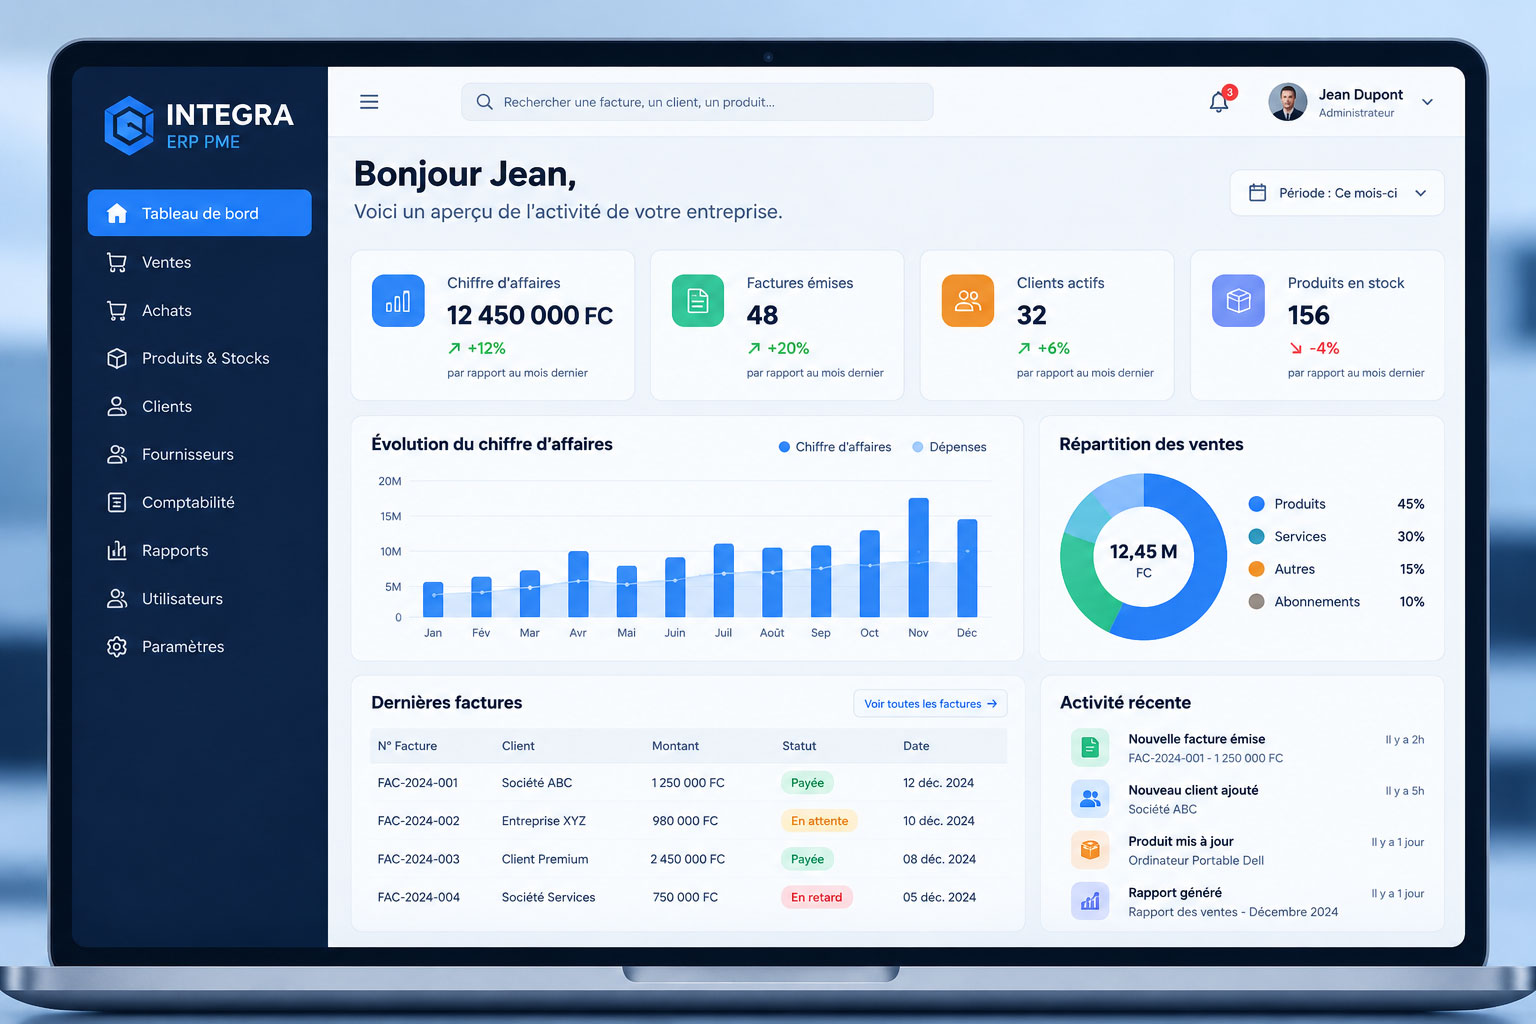
Task: Toggle the Chiffre d'affaires legend series
Action: click(835, 447)
